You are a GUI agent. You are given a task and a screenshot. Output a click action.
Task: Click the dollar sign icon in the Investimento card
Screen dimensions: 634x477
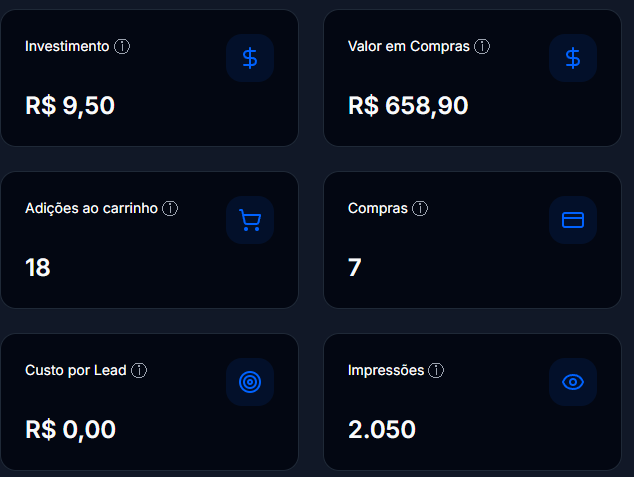(250, 58)
